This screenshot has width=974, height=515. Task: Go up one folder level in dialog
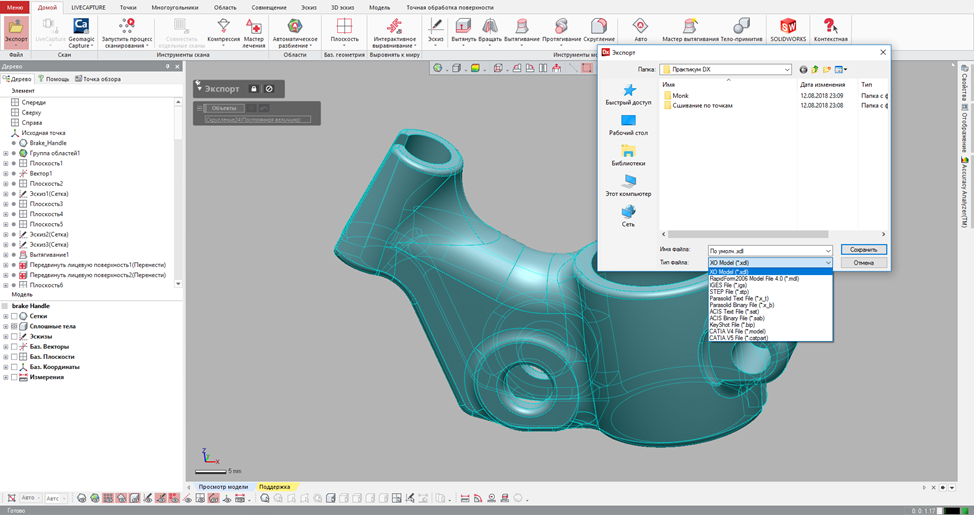click(x=814, y=70)
